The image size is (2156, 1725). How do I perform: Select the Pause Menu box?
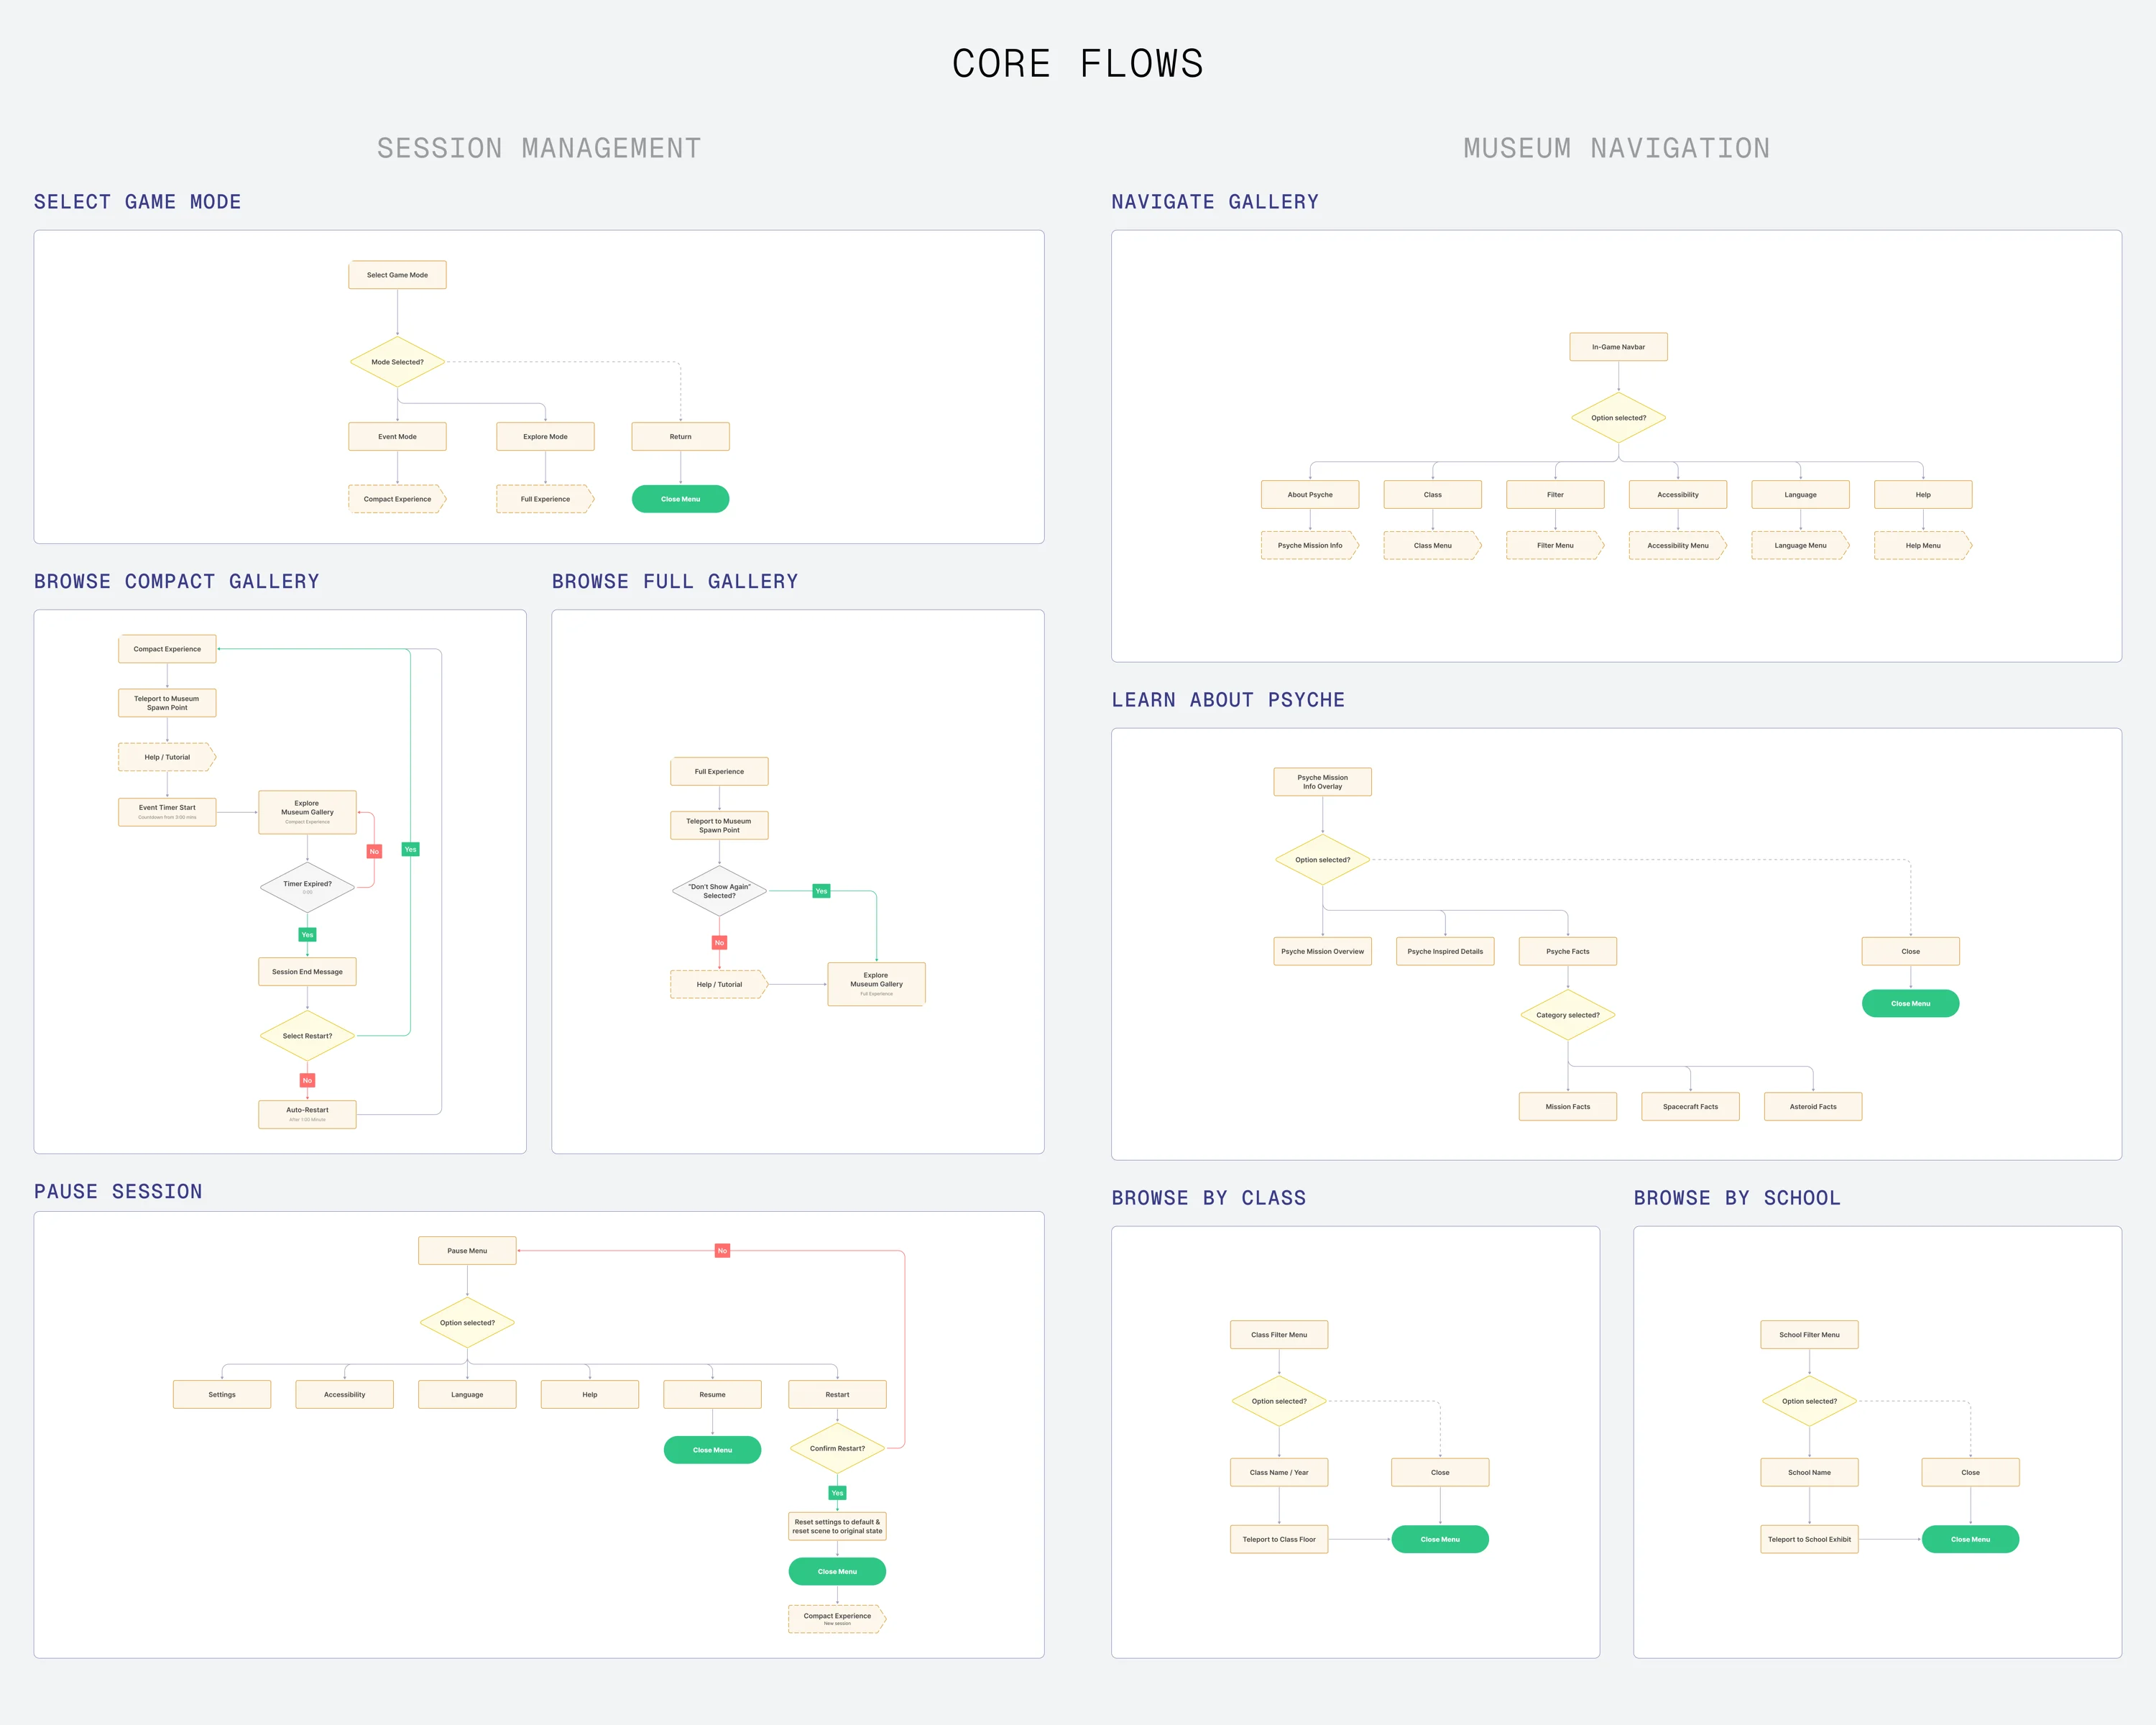coord(467,1251)
